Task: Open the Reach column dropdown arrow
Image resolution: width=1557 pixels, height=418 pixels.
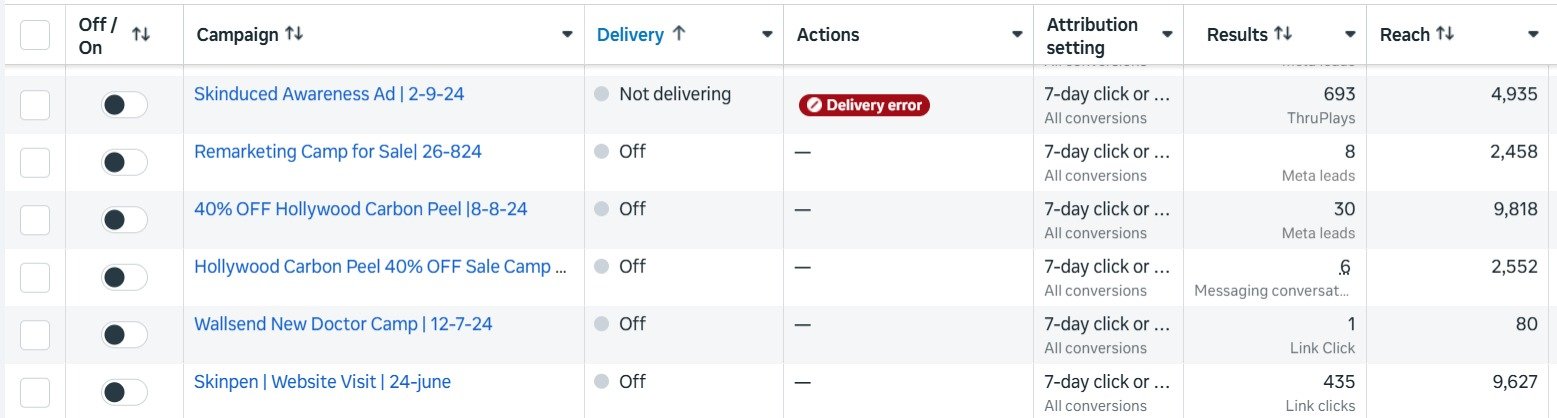Action: 1533,35
